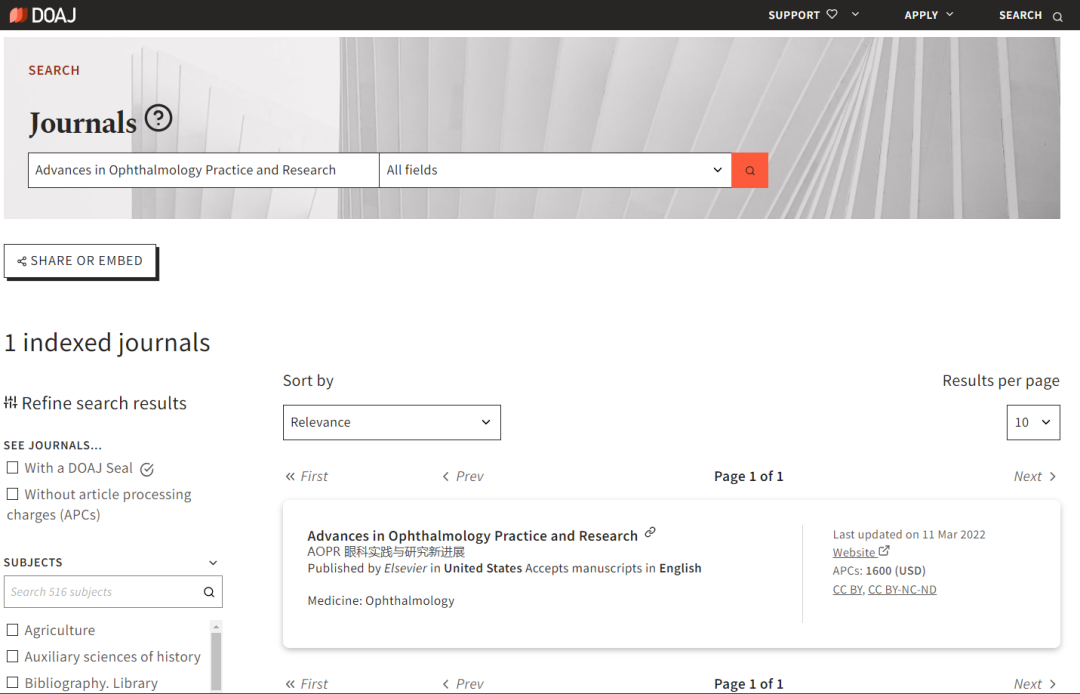Enable the With a DOAJ Seal checkbox
Screen dimensions: 1080x694
point(13,468)
